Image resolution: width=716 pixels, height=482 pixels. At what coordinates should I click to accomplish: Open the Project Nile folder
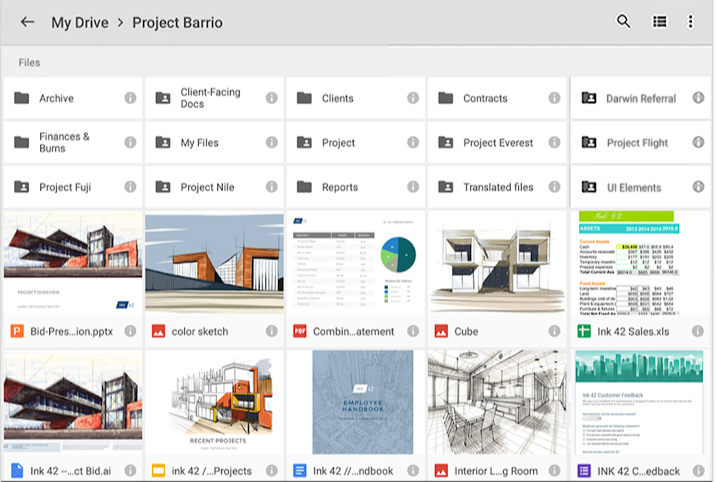[x=214, y=187]
